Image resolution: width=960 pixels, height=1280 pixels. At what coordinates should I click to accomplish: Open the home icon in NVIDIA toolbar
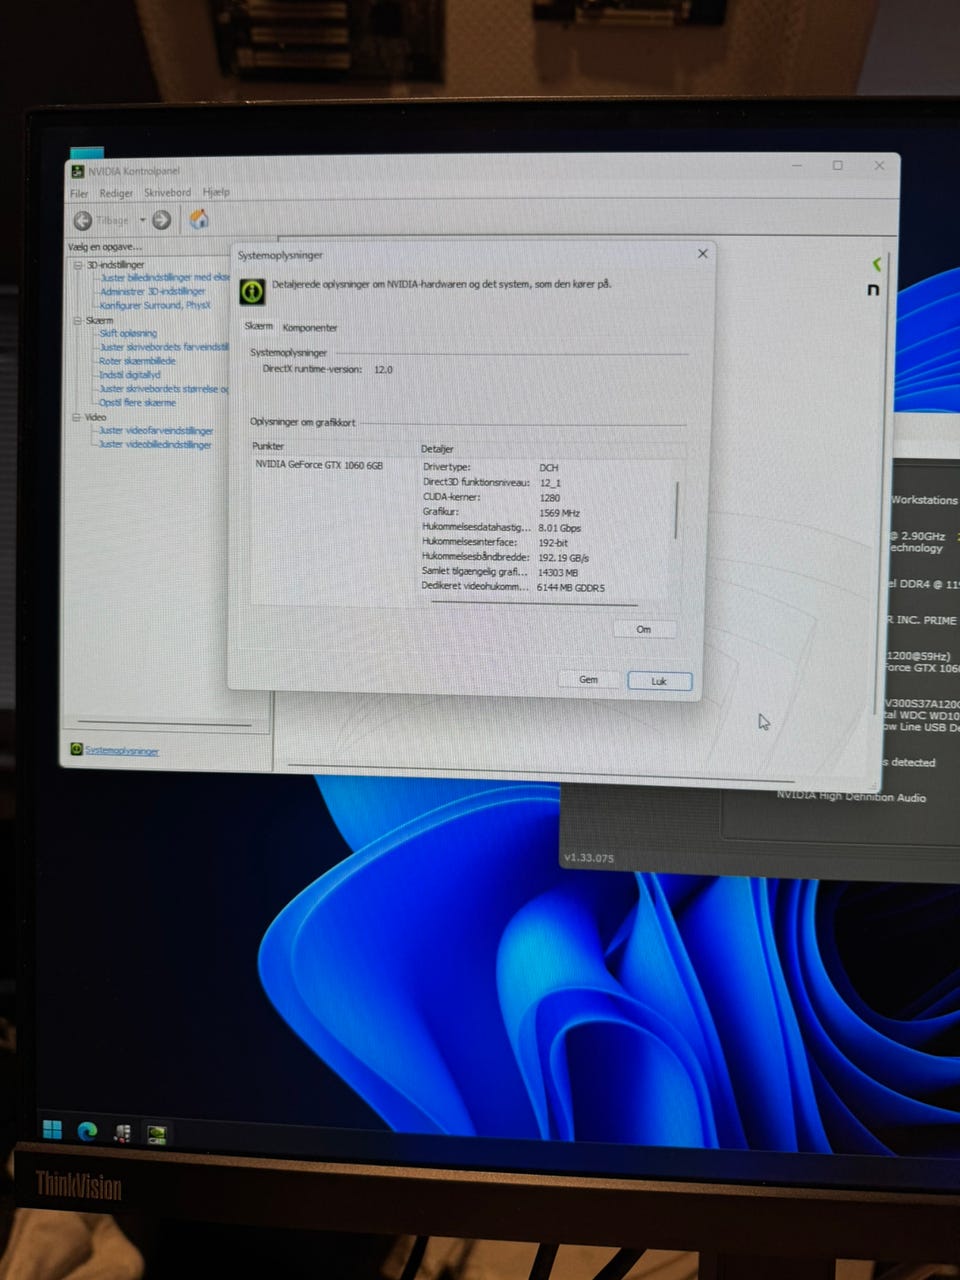[x=199, y=219]
